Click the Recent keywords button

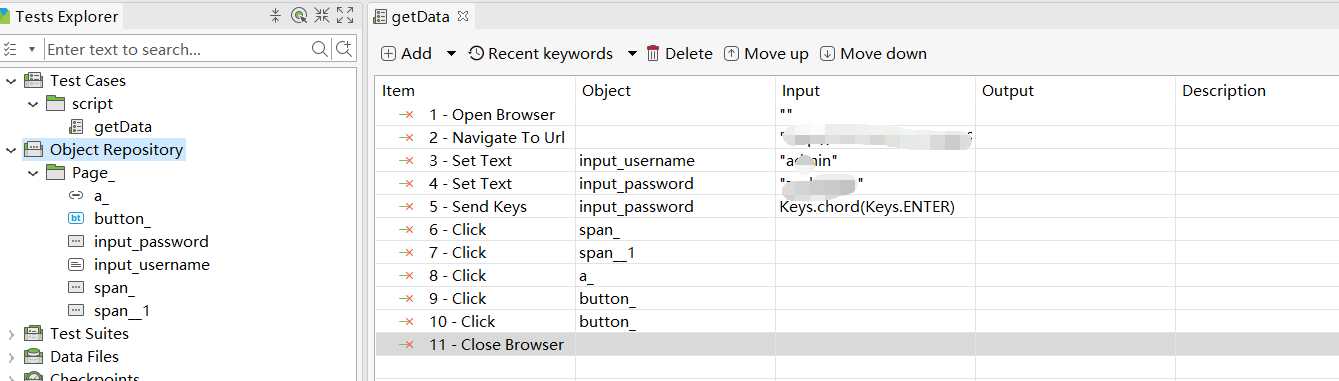541,53
